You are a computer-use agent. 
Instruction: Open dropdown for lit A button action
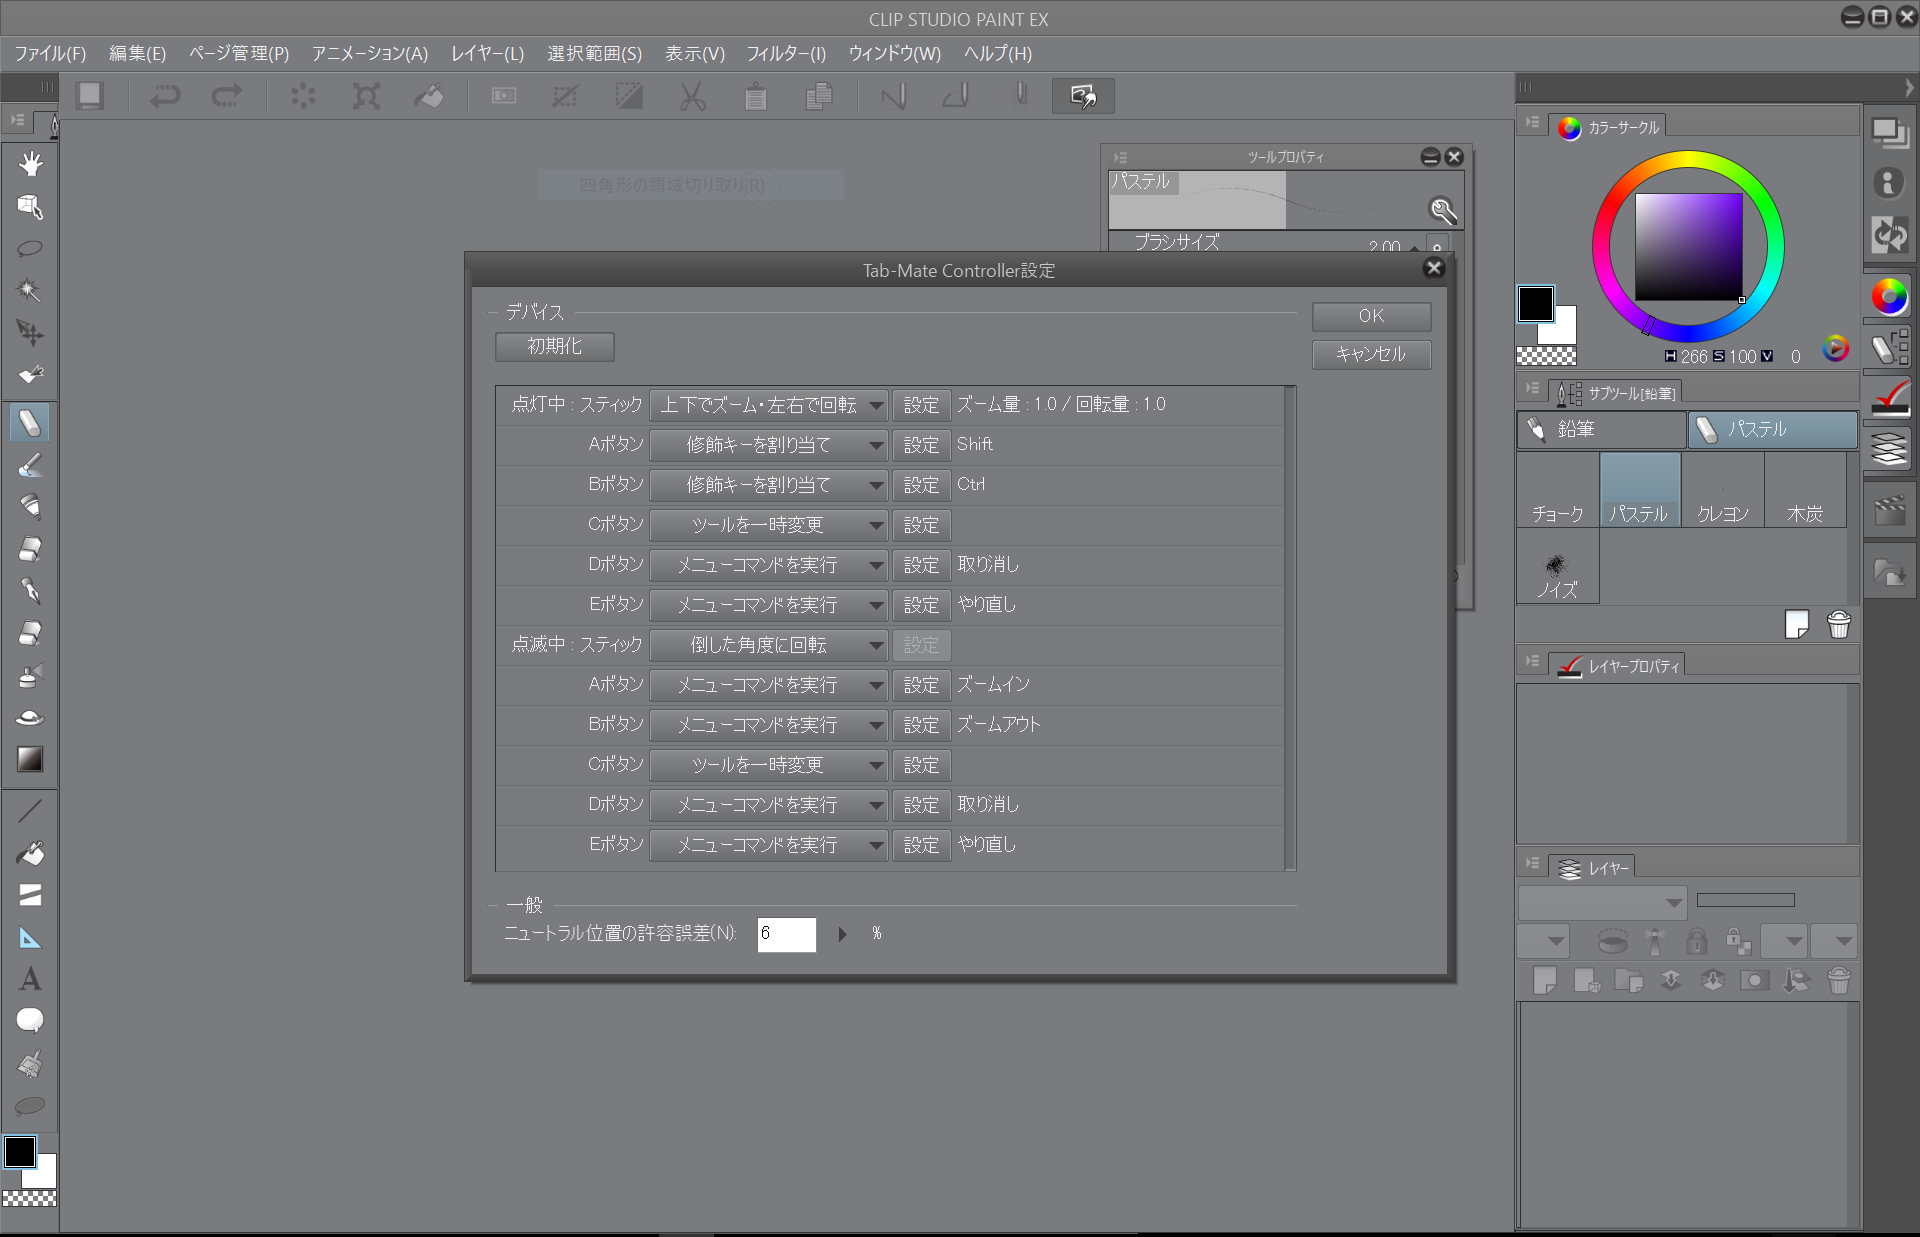click(x=768, y=445)
